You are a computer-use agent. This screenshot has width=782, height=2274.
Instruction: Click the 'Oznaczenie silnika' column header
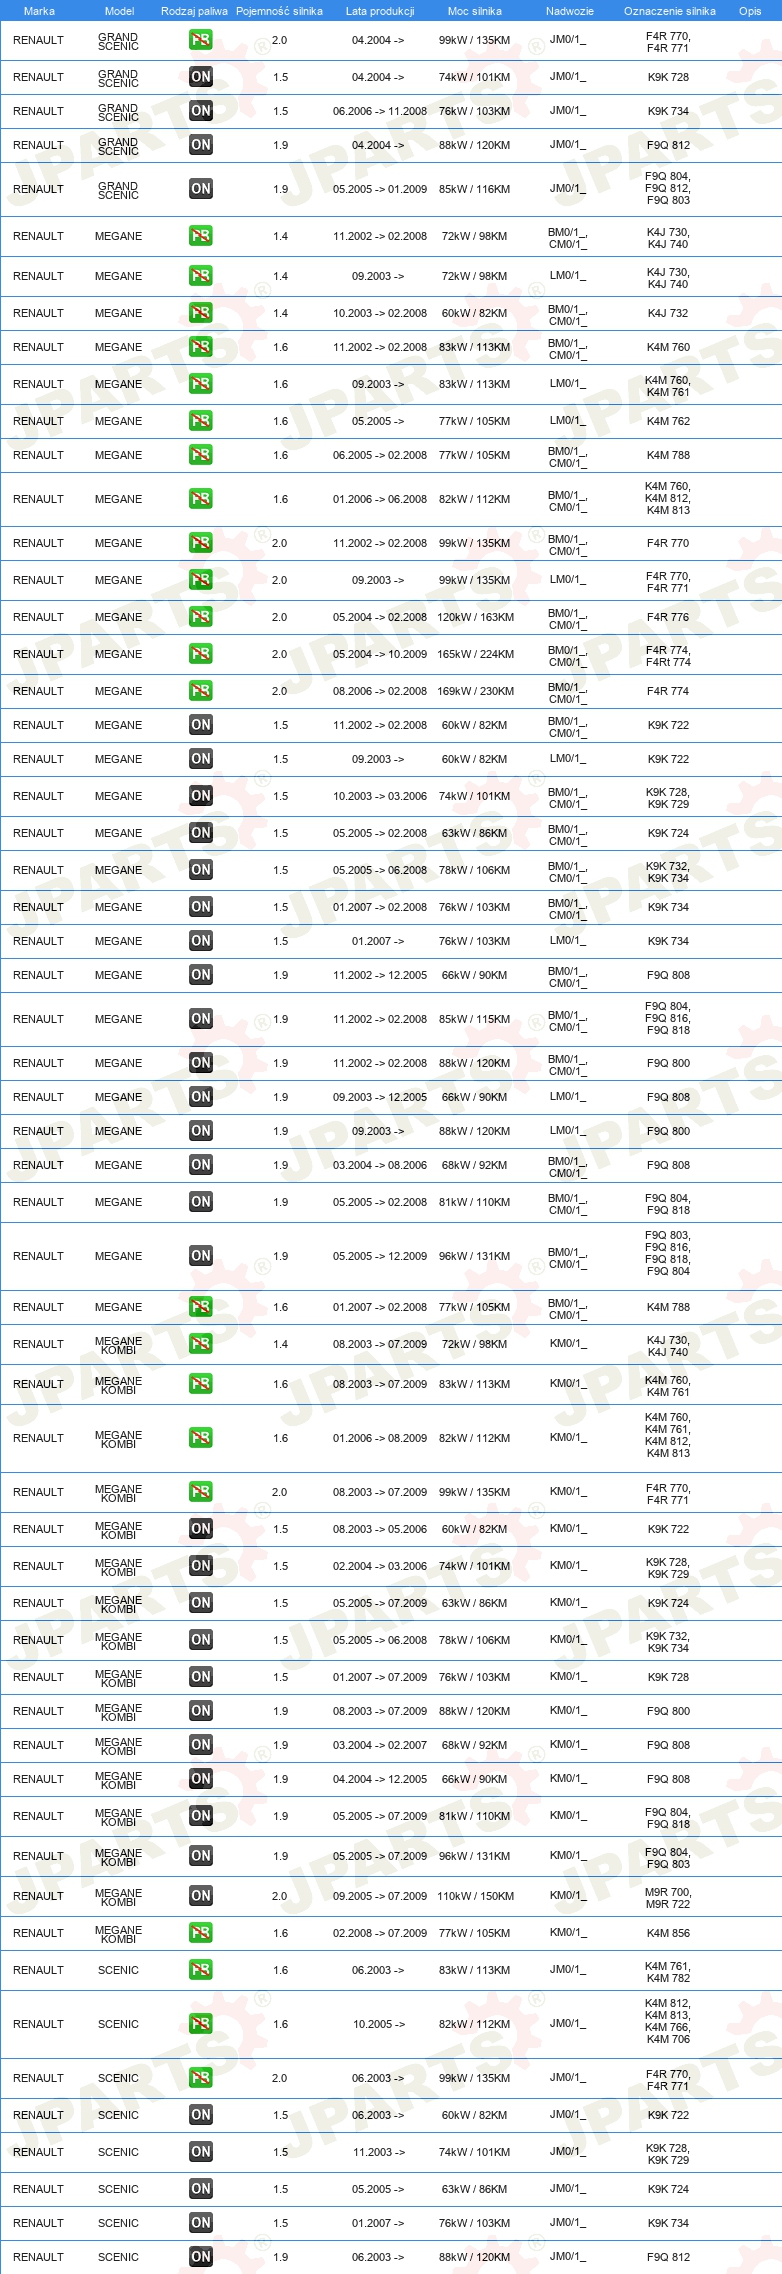coord(670,11)
